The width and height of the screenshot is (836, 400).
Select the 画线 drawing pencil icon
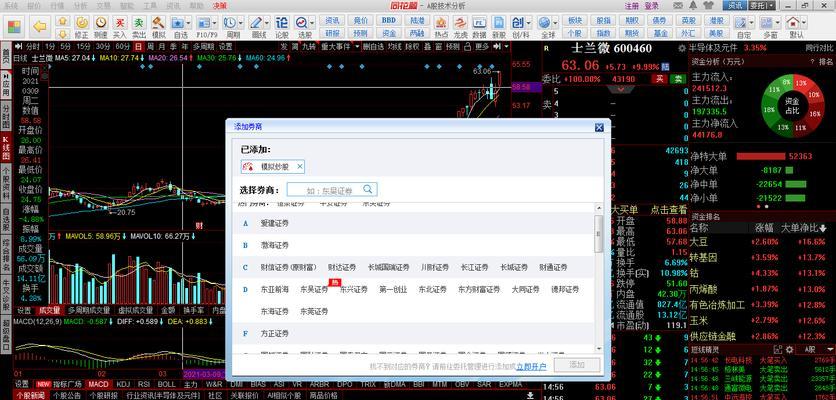click(x=255, y=22)
